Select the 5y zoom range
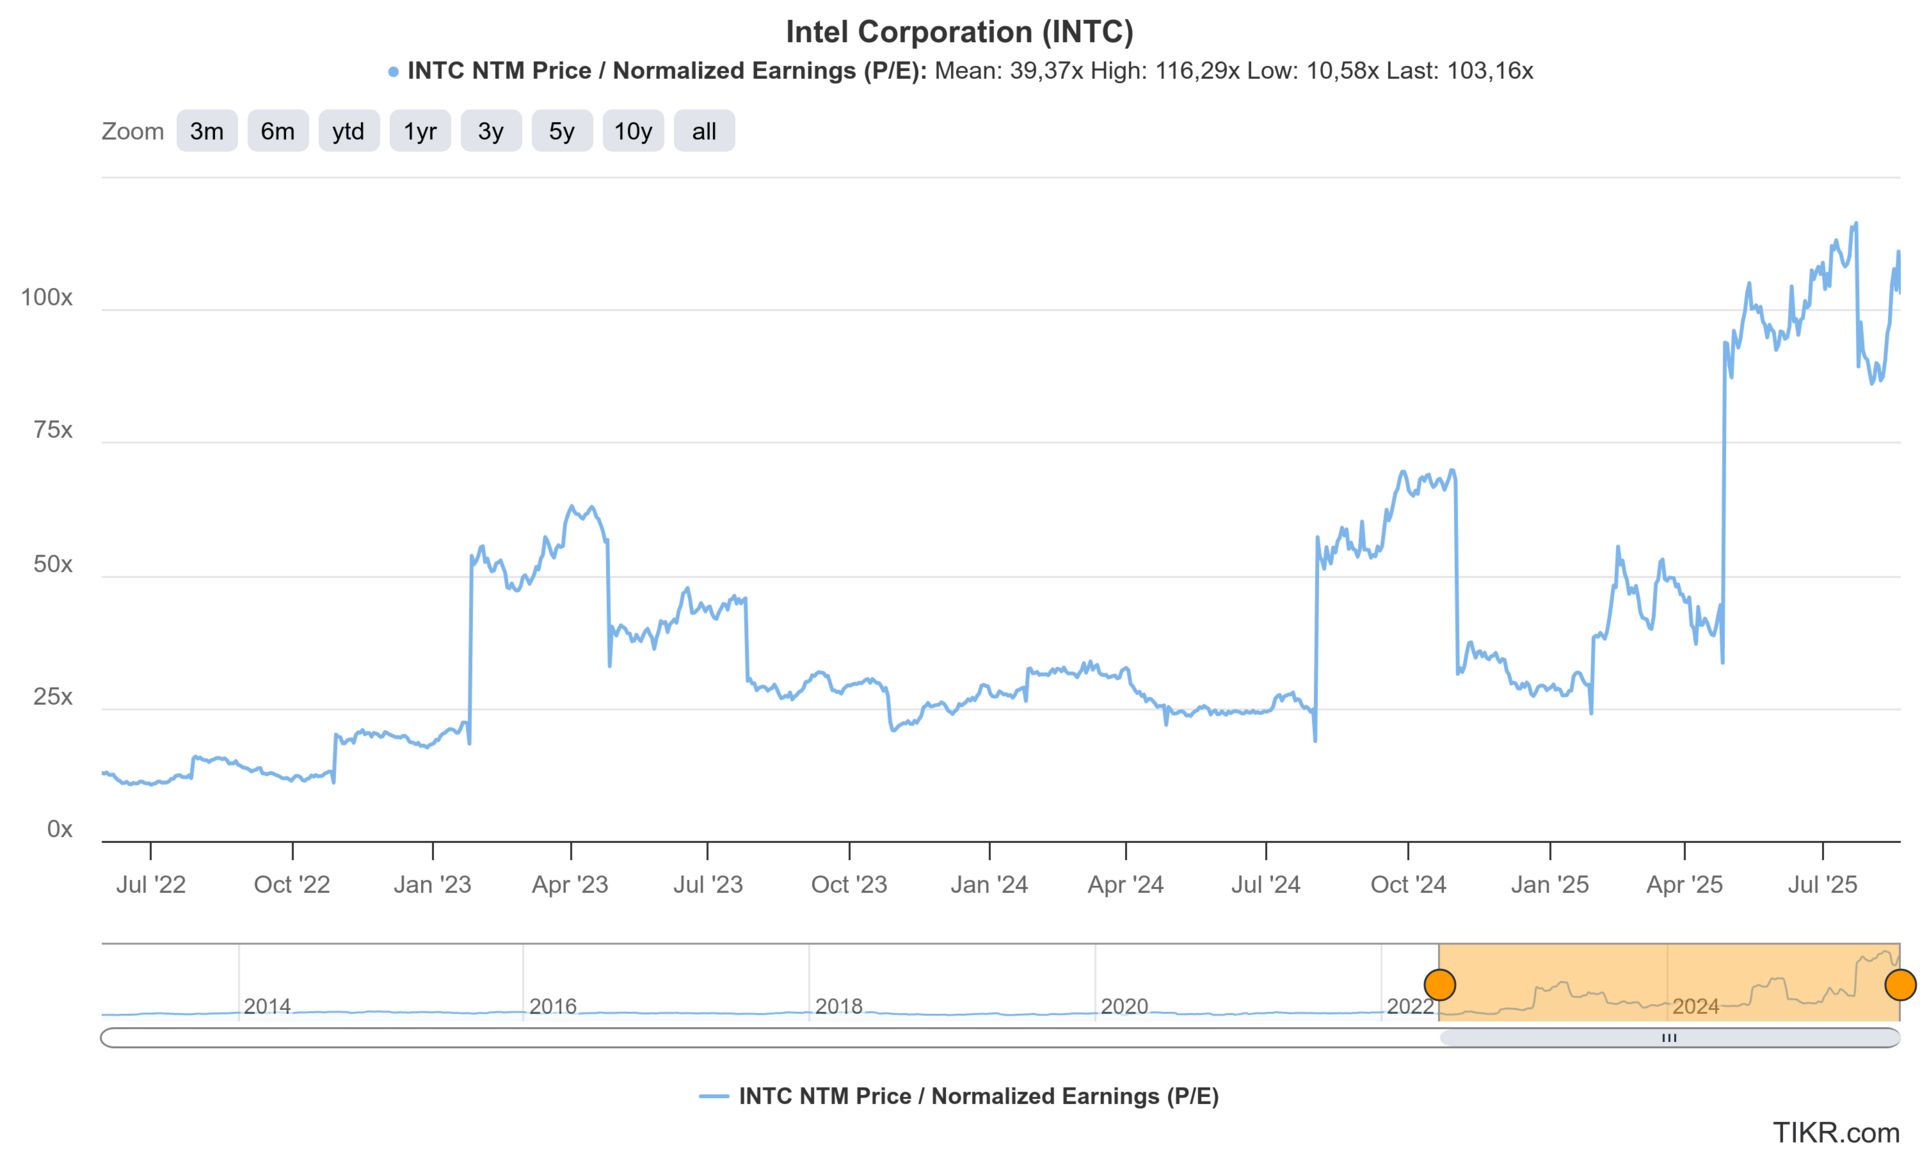Image resolution: width=1920 pixels, height=1152 pixels. (561, 131)
